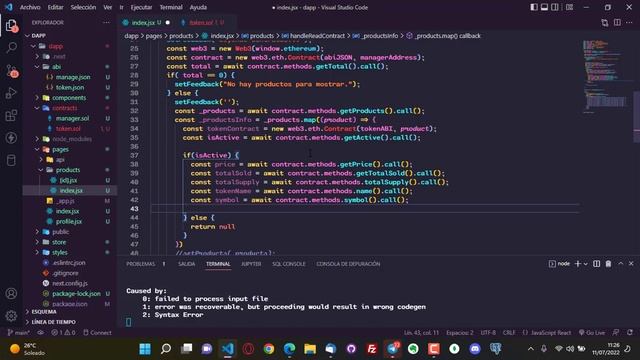Expand the styles folder
The width and height of the screenshot is (640, 360).
[x=60, y=253]
